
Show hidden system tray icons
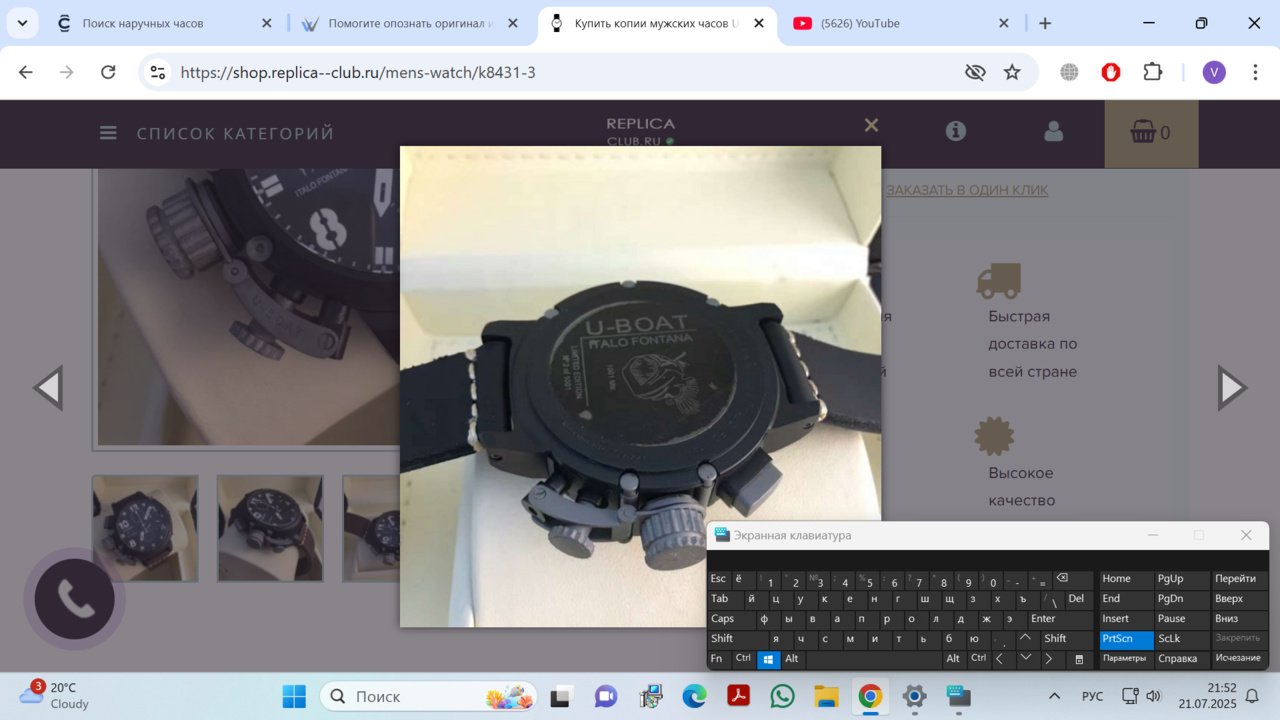(1054, 696)
